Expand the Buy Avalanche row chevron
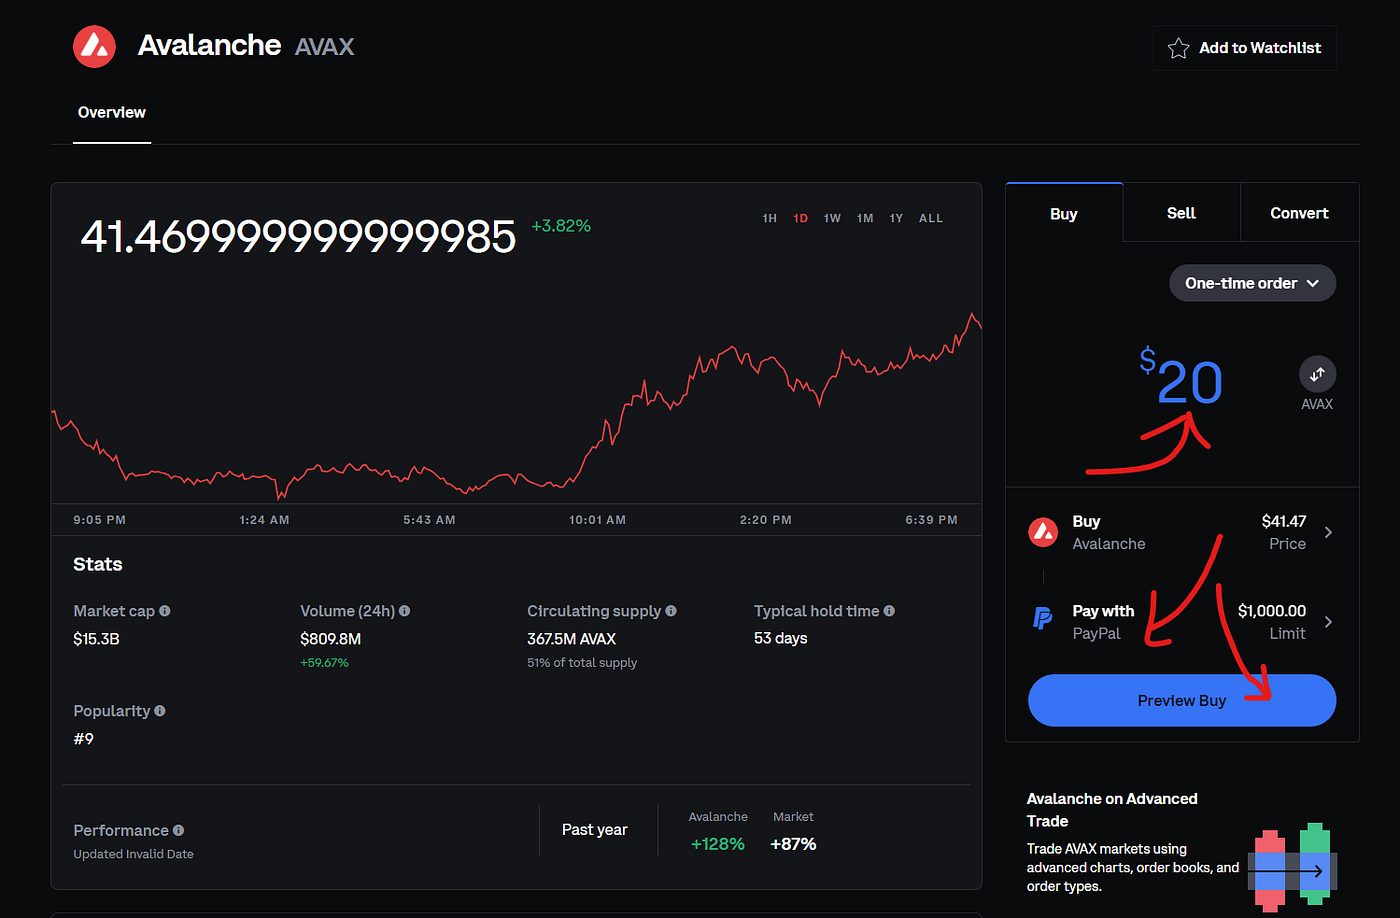The image size is (1400, 918). coord(1328,532)
